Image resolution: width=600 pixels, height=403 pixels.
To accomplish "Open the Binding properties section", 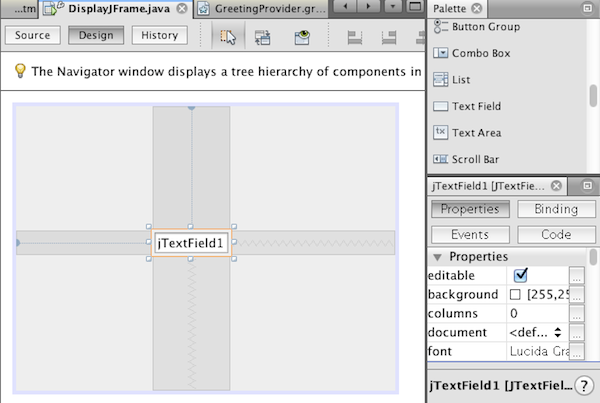I will 556,209.
